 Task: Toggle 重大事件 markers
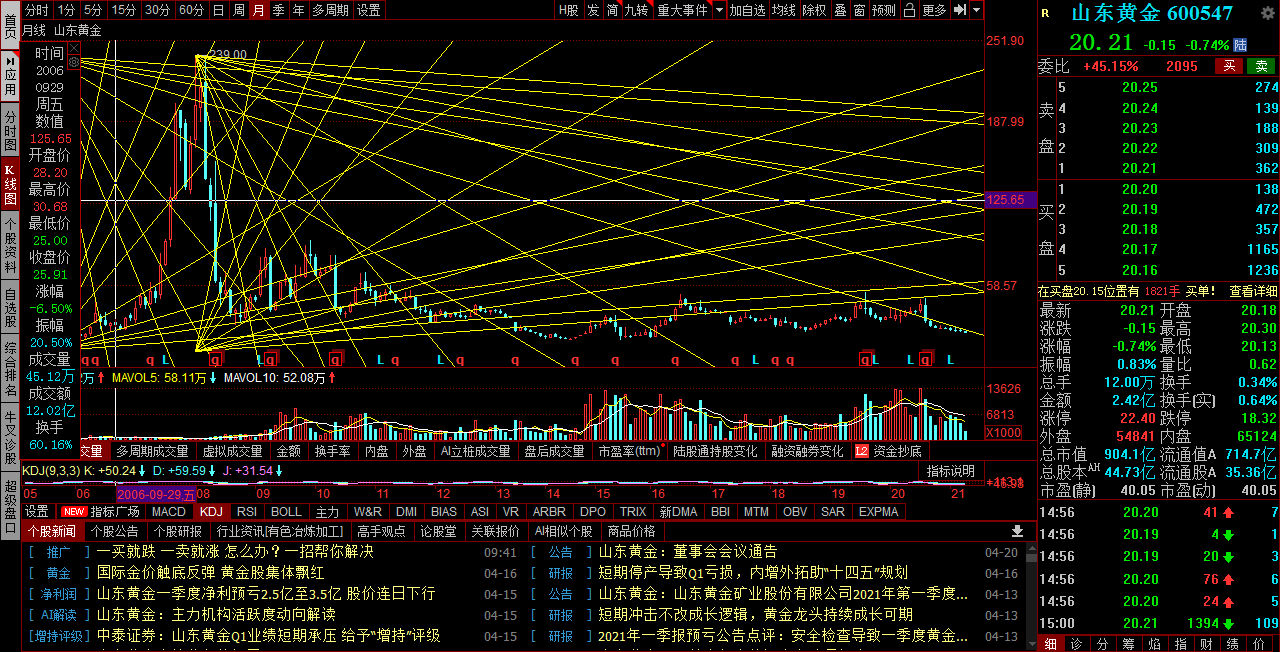(x=682, y=10)
